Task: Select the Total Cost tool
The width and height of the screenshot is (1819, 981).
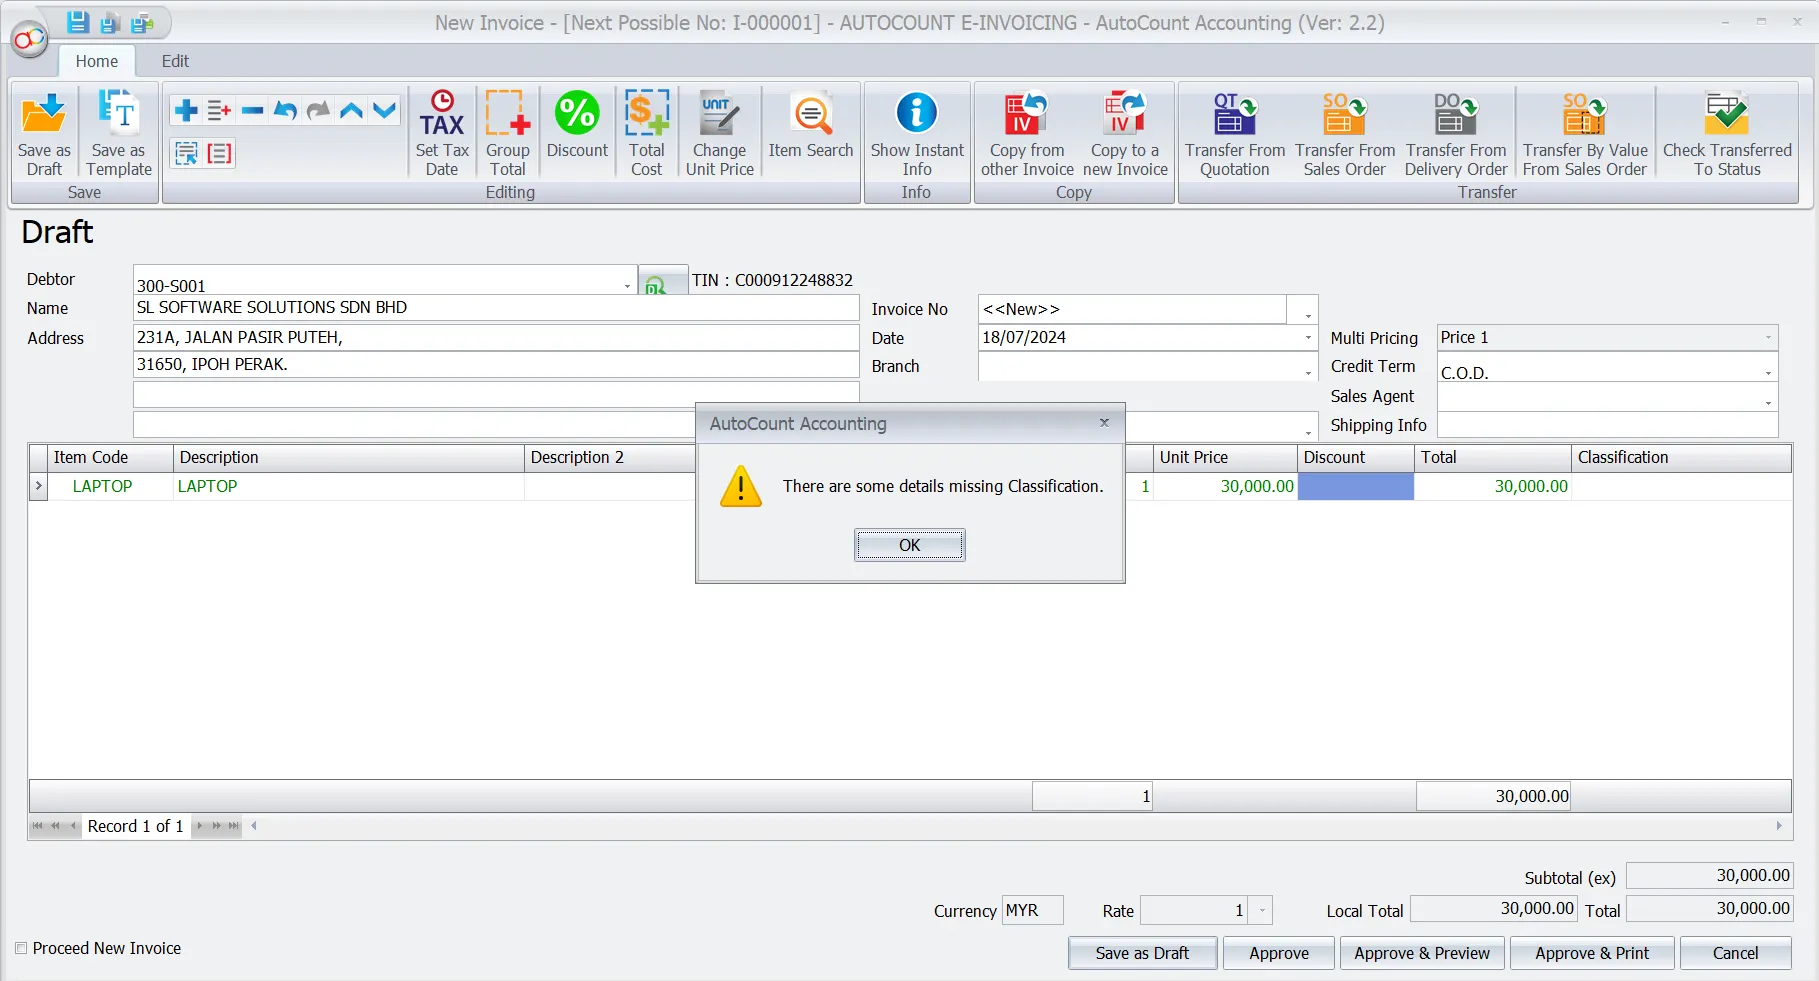Action: click(x=646, y=131)
